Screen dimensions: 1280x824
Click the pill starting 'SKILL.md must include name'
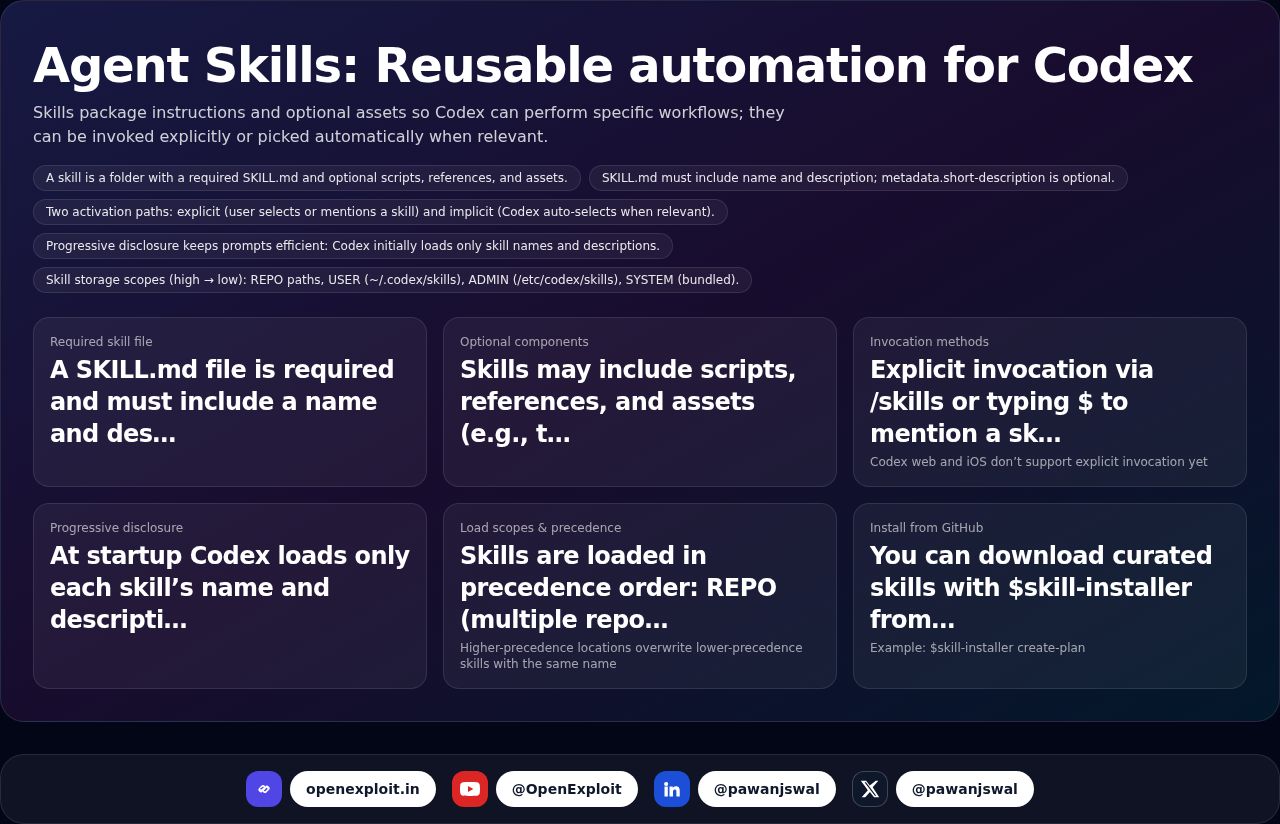click(858, 178)
